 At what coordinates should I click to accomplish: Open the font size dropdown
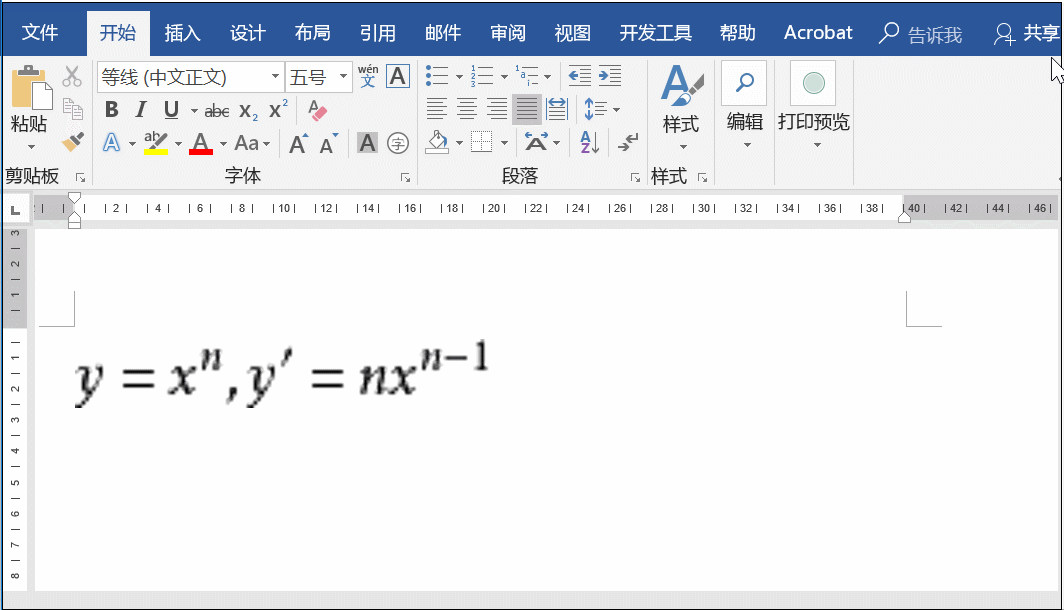coord(342,74)
